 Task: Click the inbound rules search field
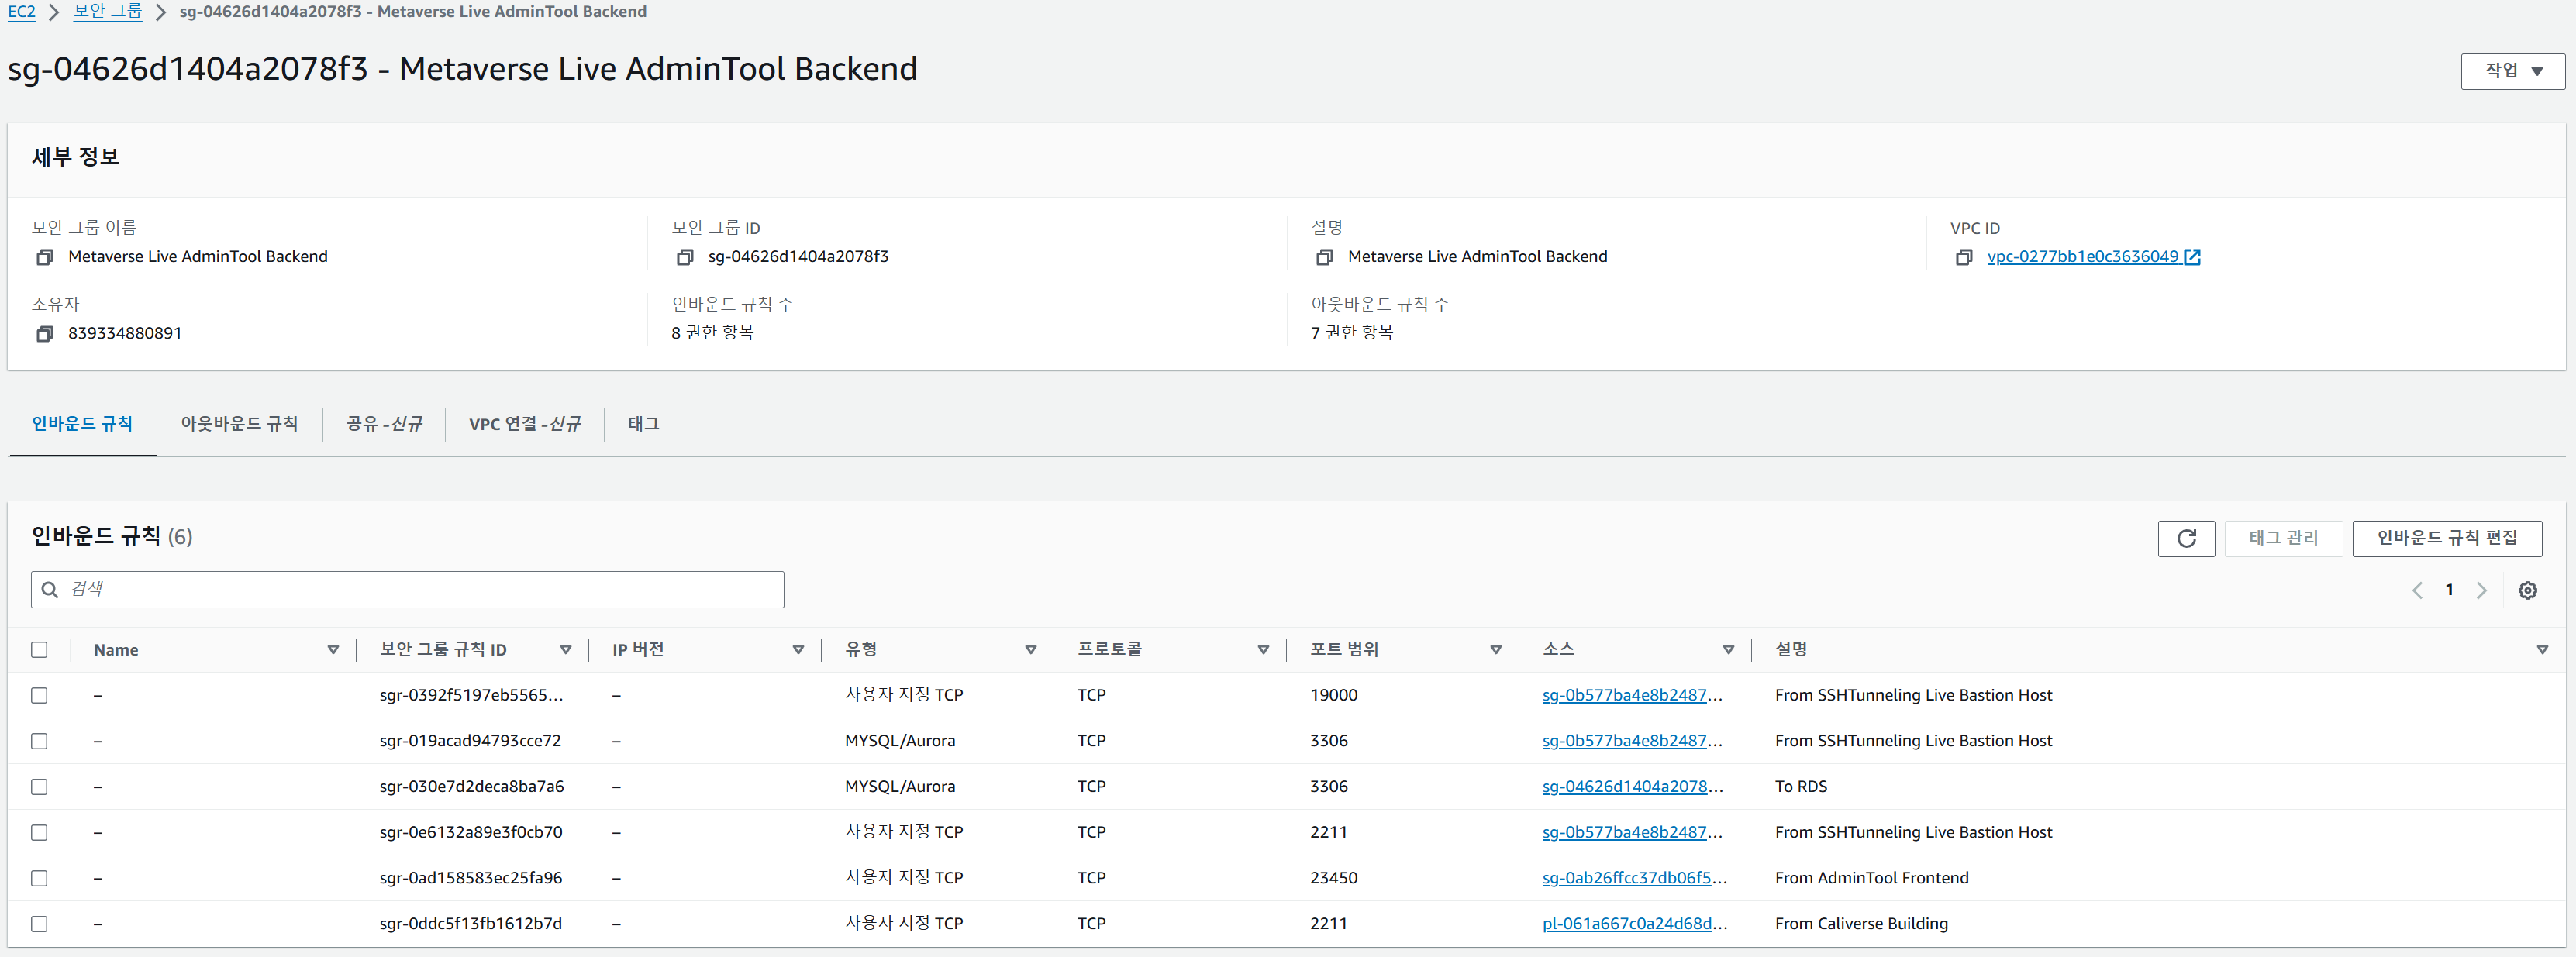point(420,589)
